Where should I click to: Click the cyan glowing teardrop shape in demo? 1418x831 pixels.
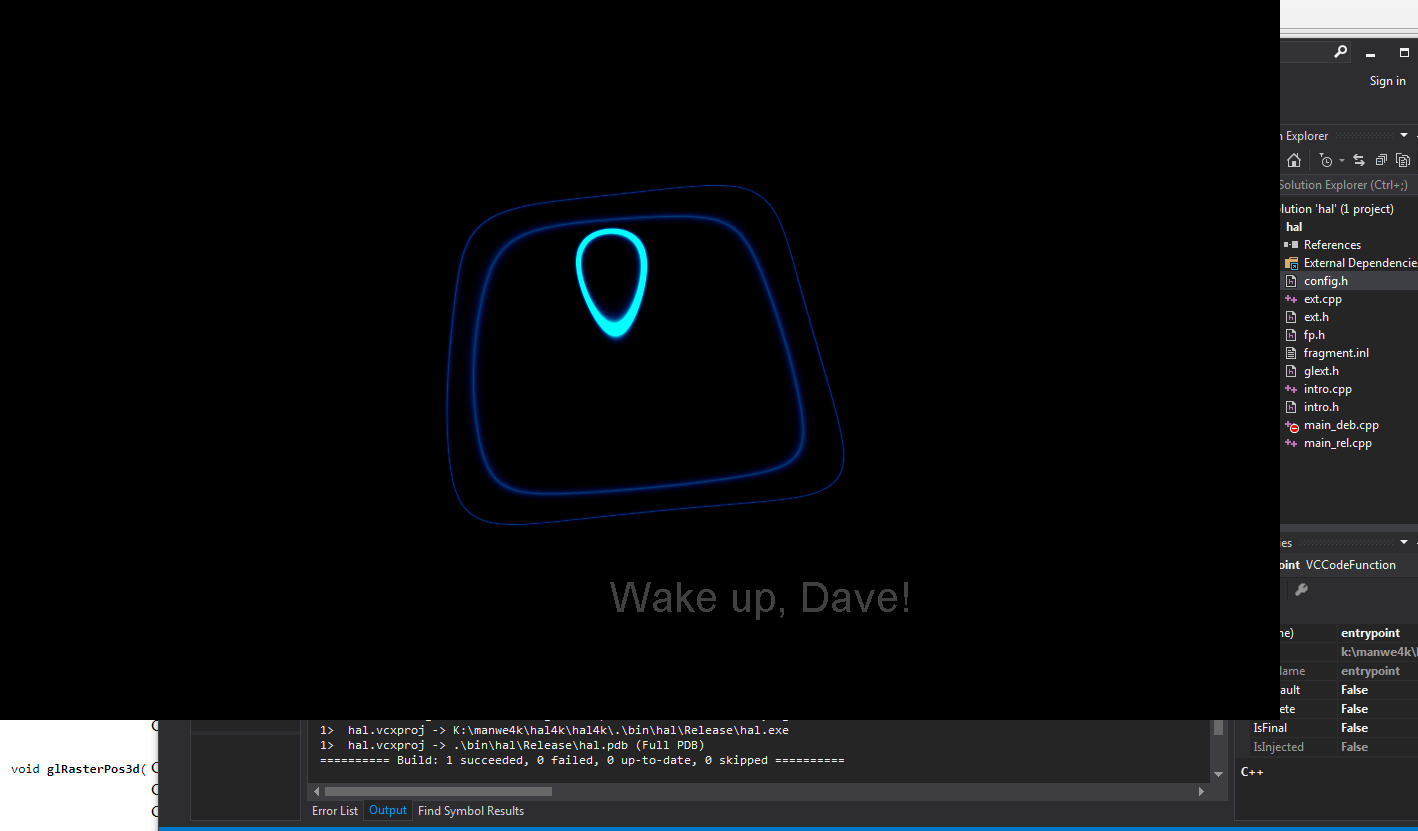(612, 283)
